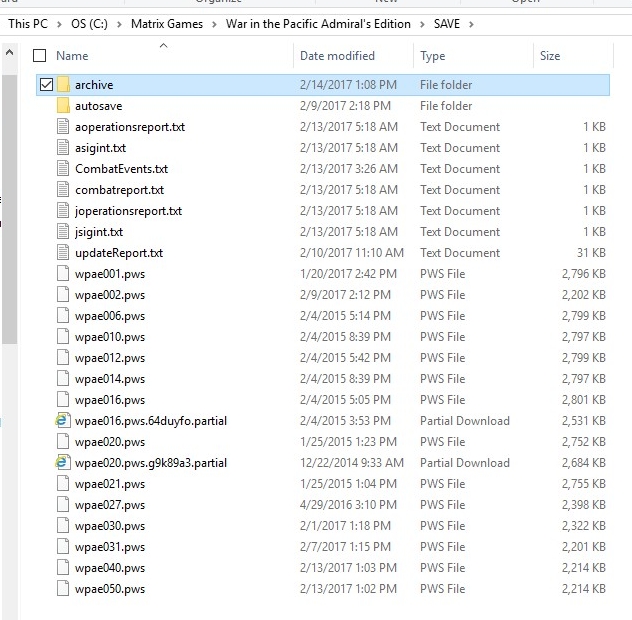The height and width of the screenshot is (620, 632).
Task: Select file name wpae016.pws.64duyfo.partial
Action: click(151, 420)
